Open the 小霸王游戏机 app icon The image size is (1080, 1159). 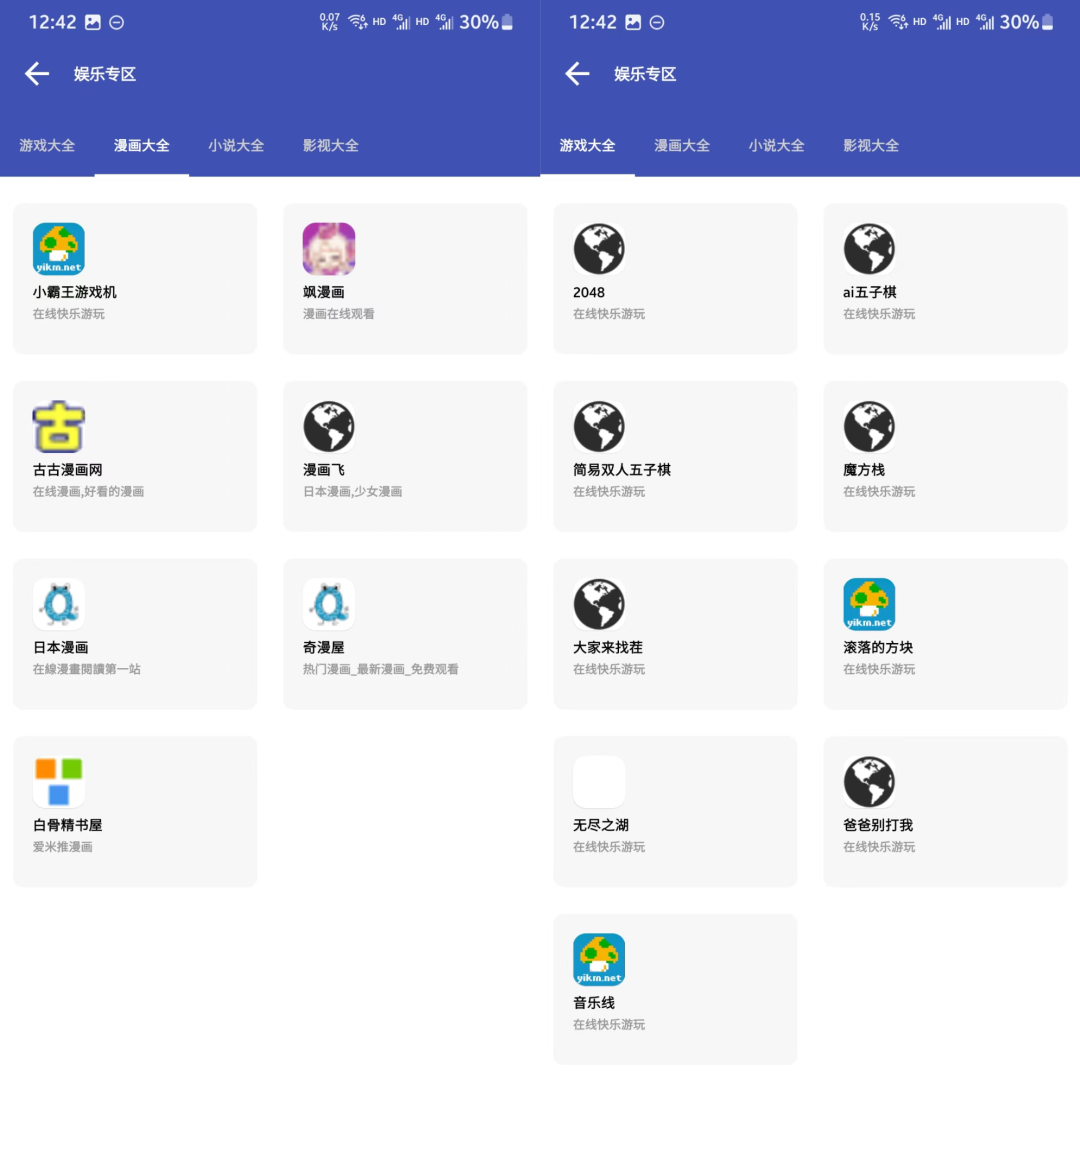click(58, 249)
